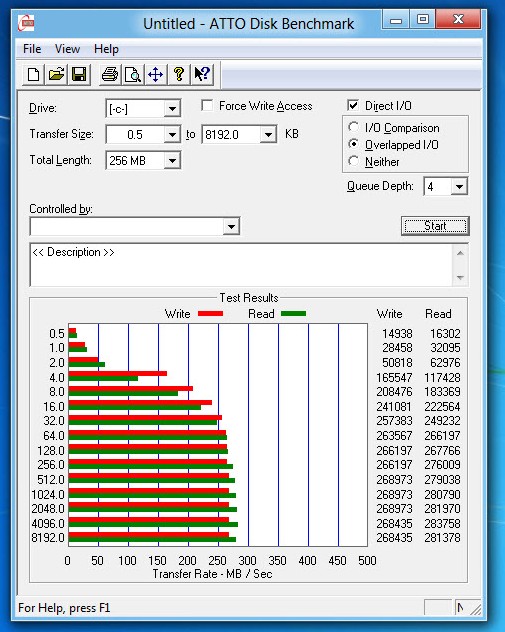Select the Overlapped I/O radio button
This screenshot has height=632, width=505.
[353, 144]
